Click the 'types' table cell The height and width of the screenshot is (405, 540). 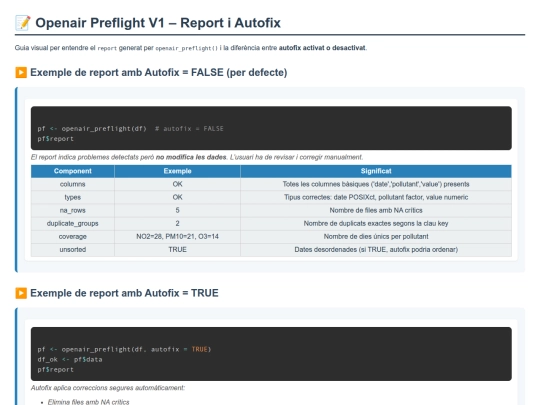coord(73,197)
